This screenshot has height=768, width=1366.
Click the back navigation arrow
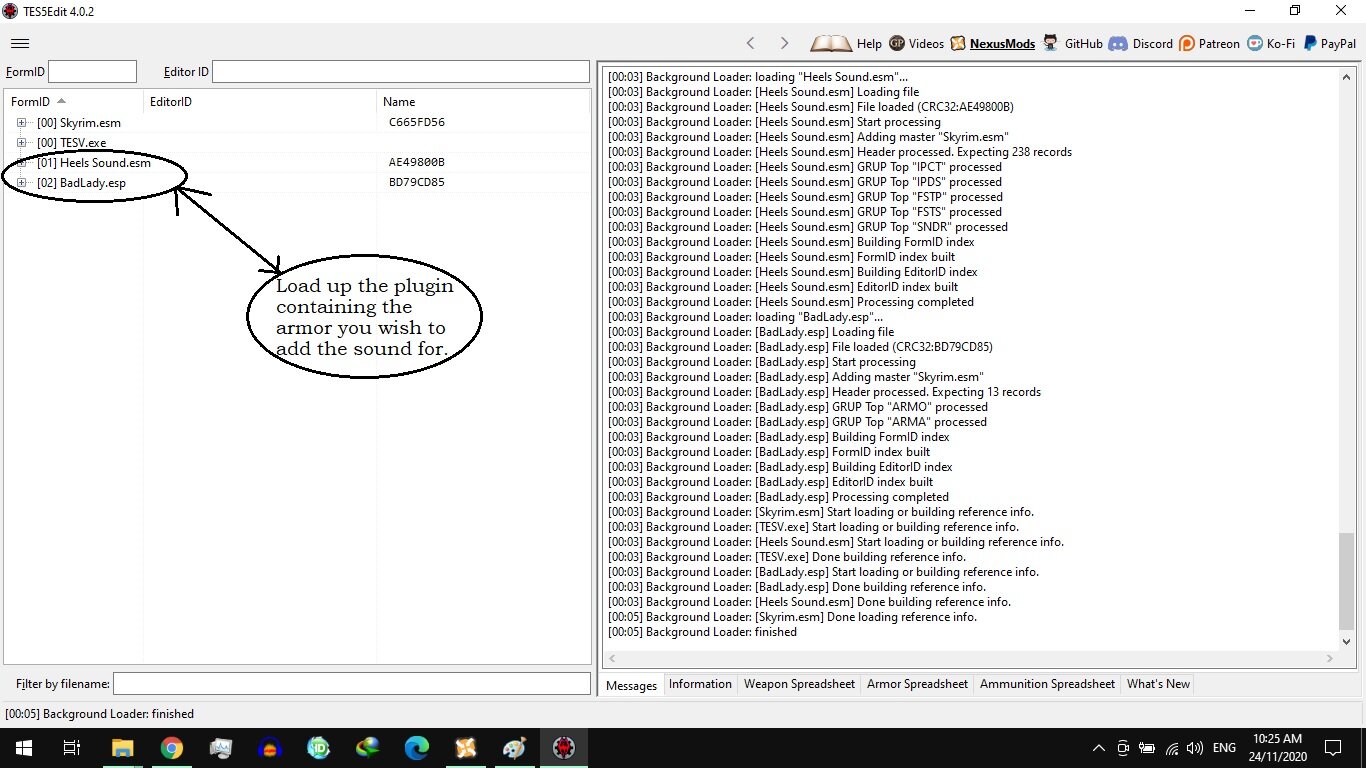[751, 43]
